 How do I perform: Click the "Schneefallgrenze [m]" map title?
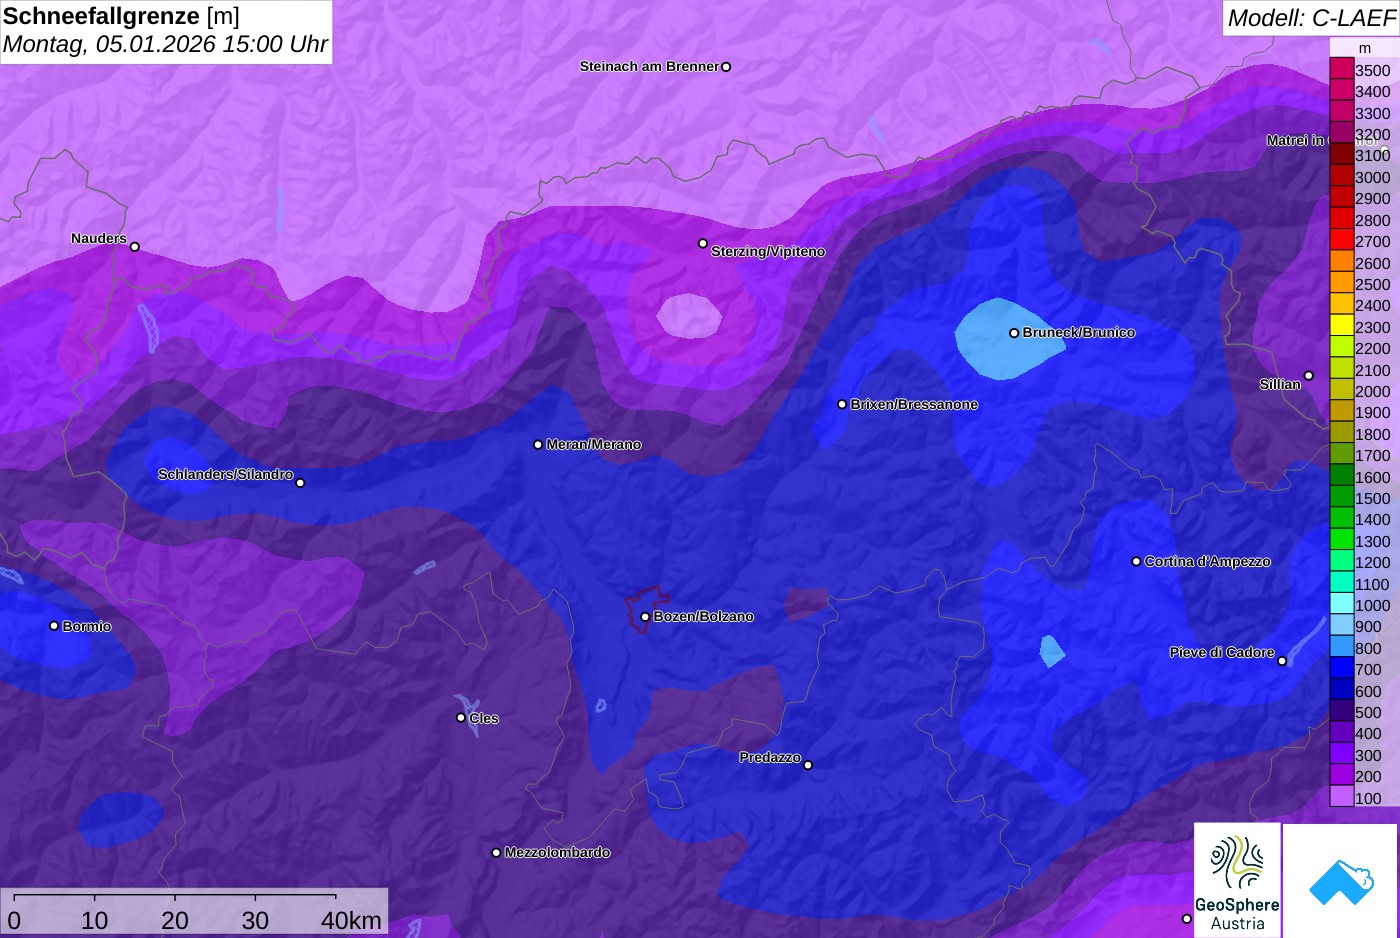click(121, 16)
